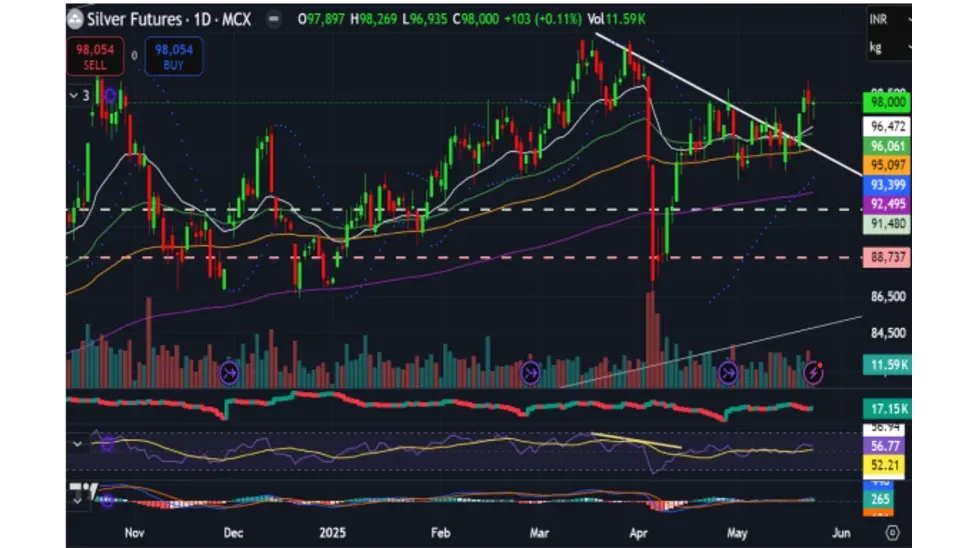Click the Silver Futures symbol logo icon

click(x=75, y=19)
